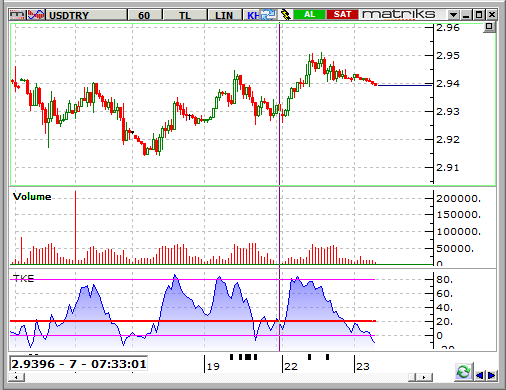Change the 60 minute period button
The image size is (506, 390).
pos(144,15)
